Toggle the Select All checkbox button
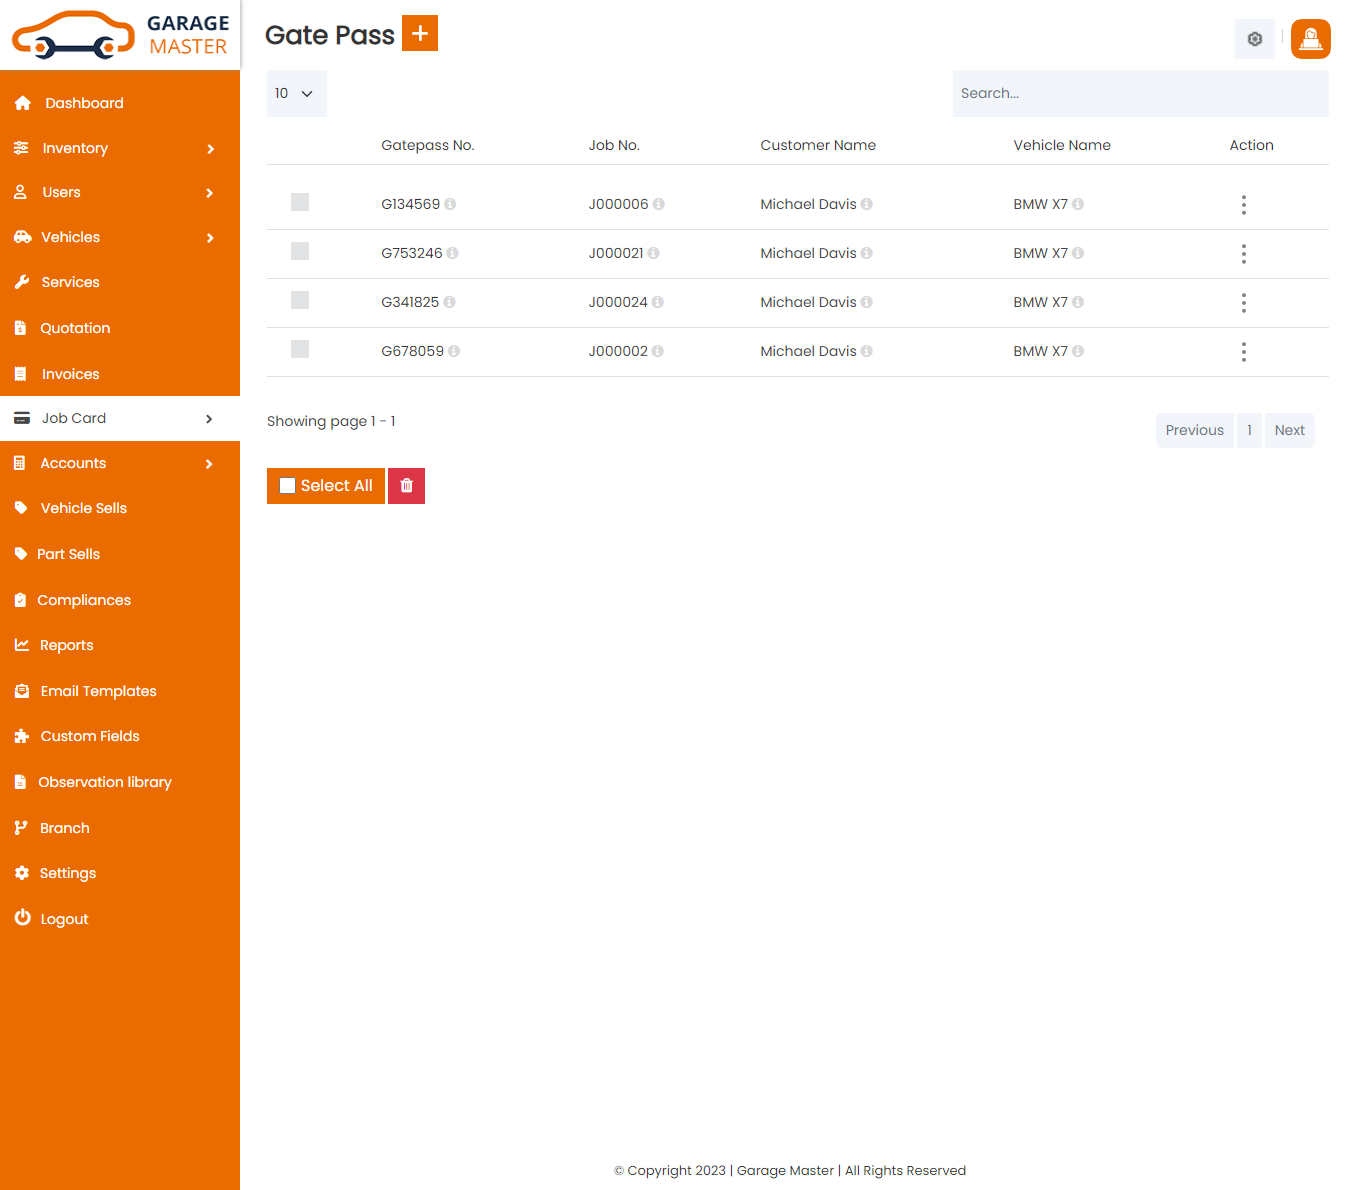 (x=326, y=486)
